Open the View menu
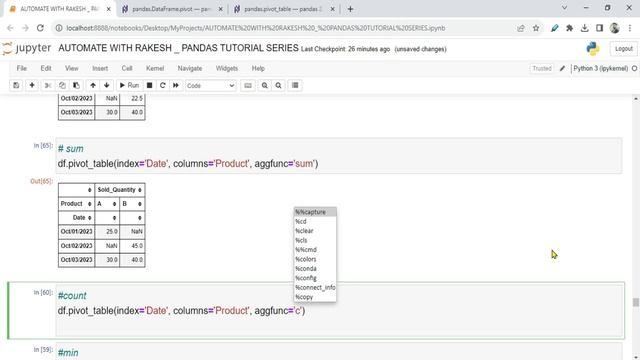 [71, 68]
